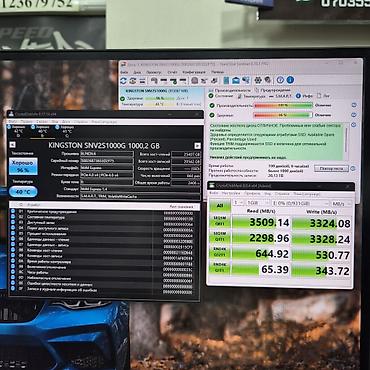370x370 pixels.
Task: Click the health gradient bar showing 96 %
Action: point(283,115)
